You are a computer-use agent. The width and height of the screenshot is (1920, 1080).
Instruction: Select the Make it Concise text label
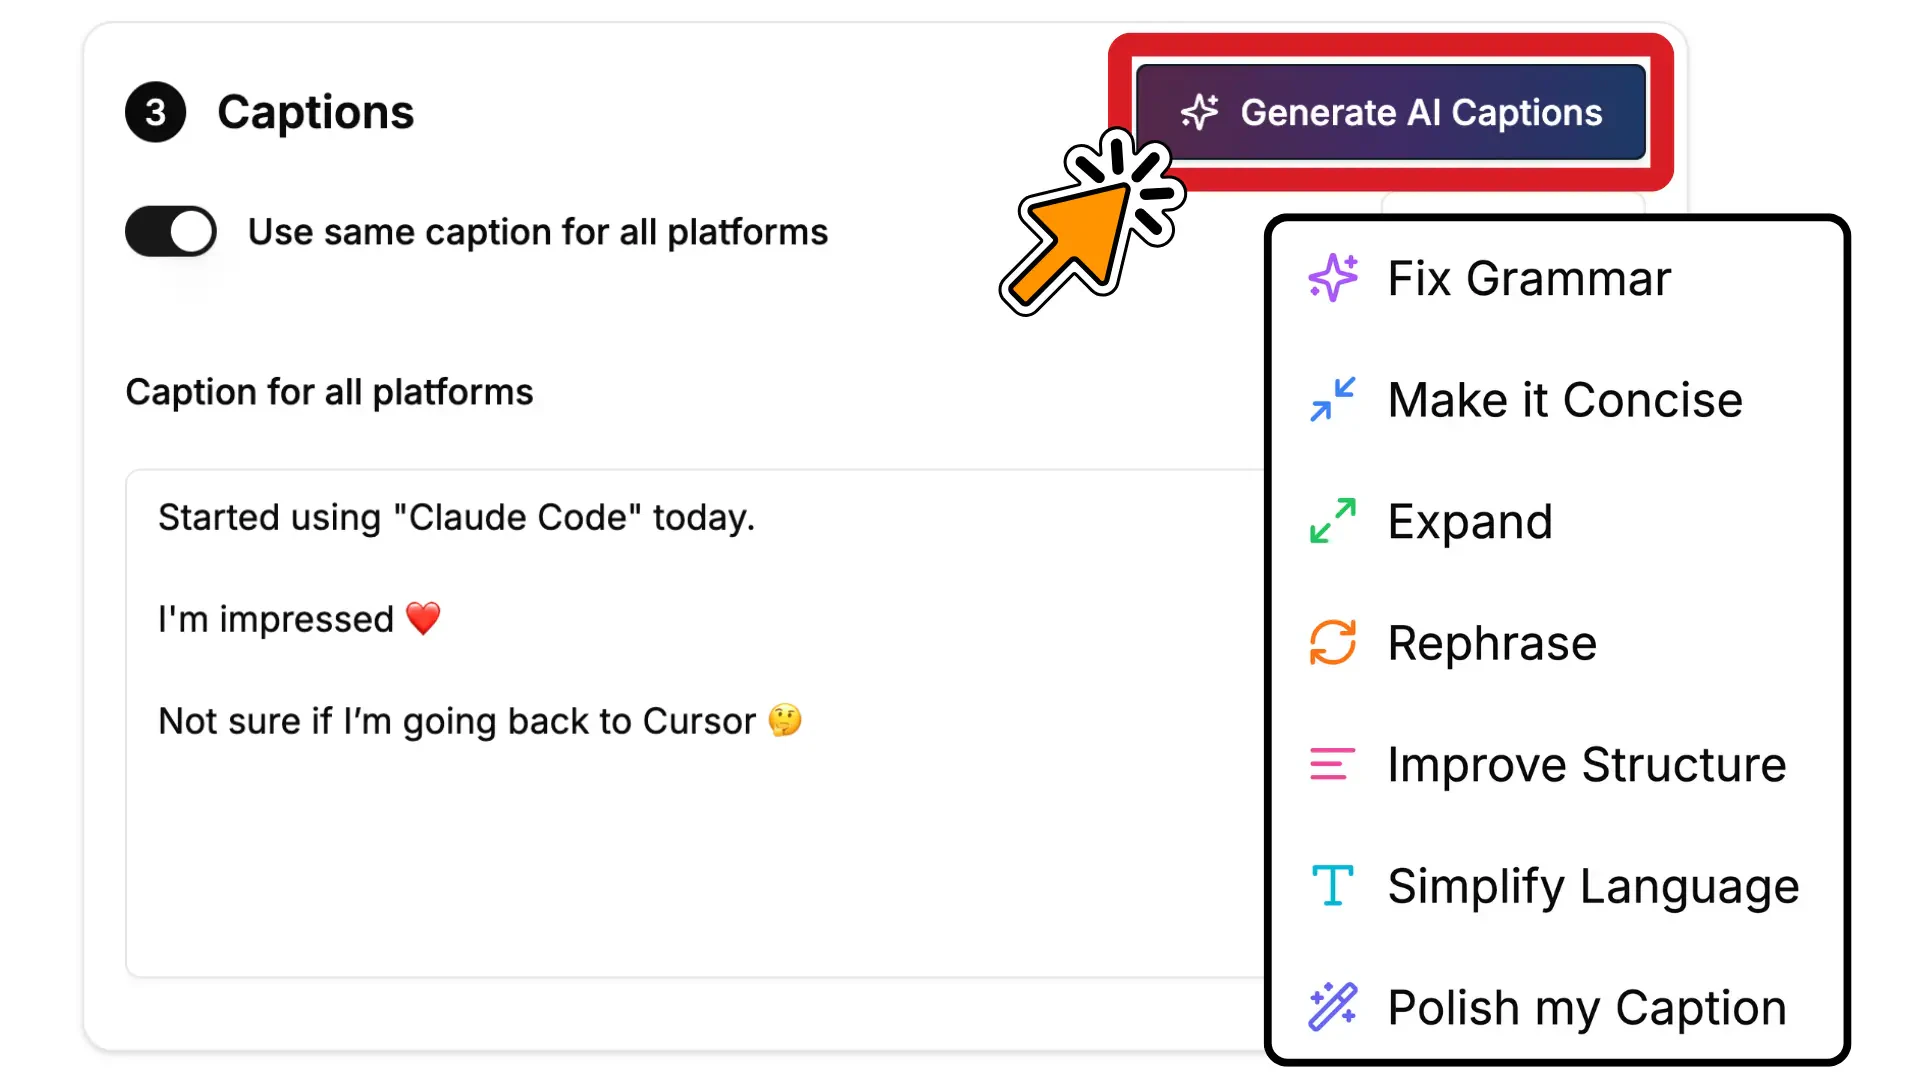[x=1565, y=400]
